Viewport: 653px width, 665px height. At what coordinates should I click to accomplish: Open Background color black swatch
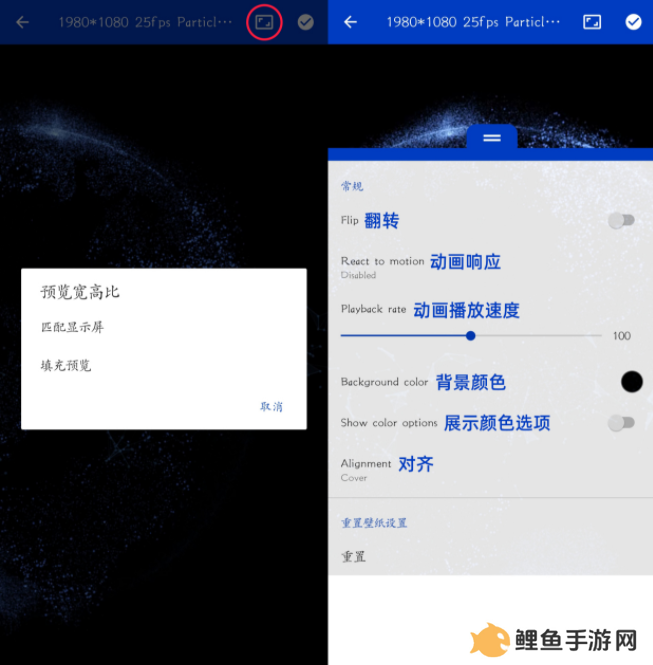[x=631, y=381]
